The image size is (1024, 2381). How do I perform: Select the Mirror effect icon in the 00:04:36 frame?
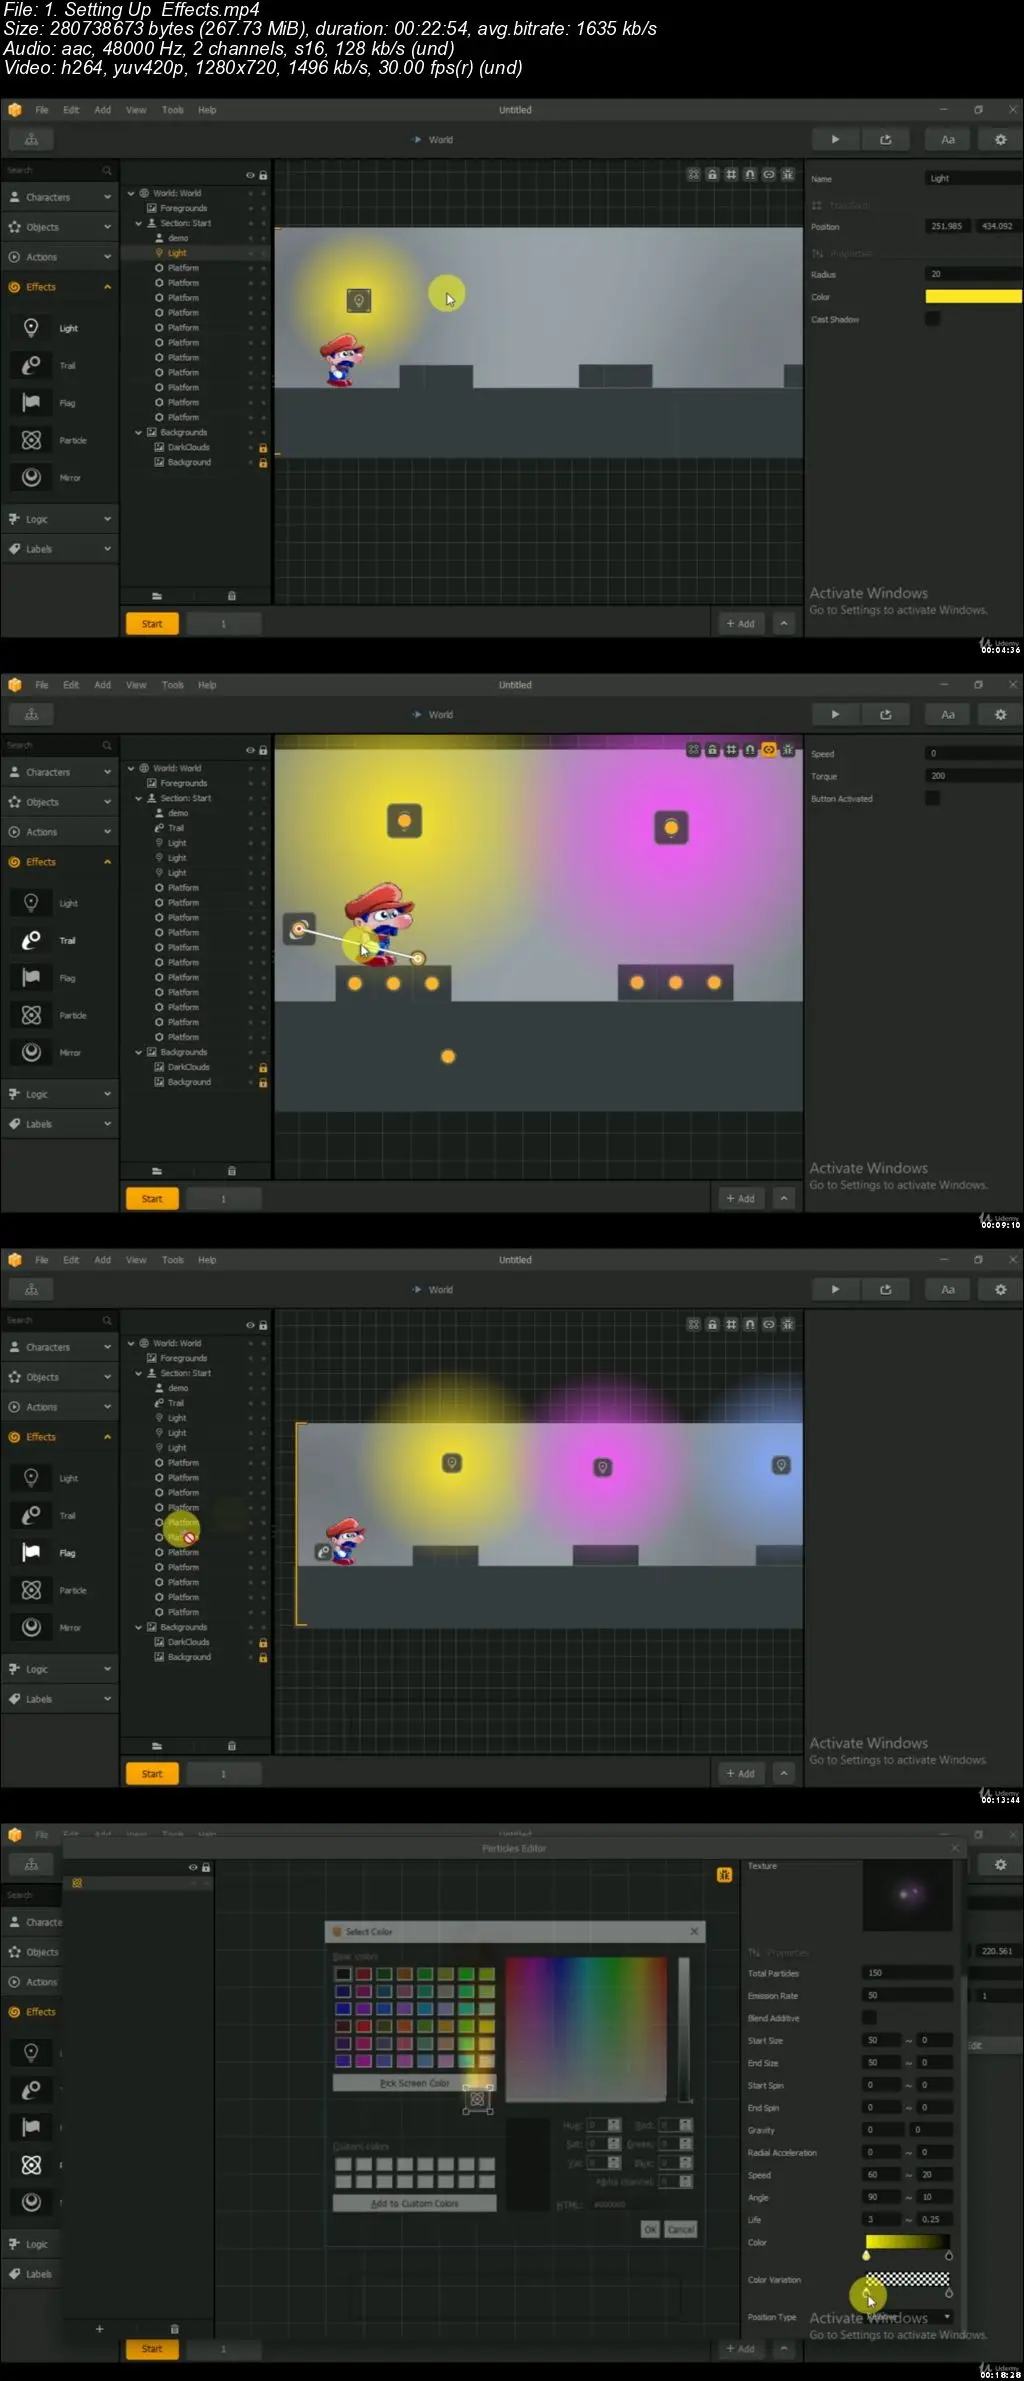point(31,477)
